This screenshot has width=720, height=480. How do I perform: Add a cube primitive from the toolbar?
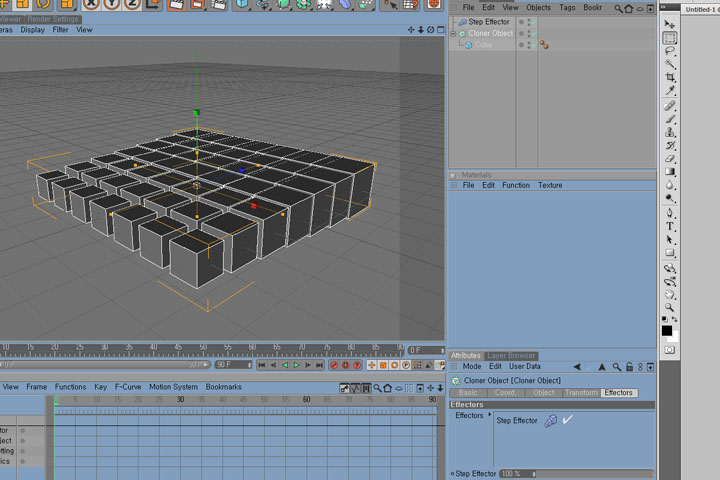[x=241, y=4]
